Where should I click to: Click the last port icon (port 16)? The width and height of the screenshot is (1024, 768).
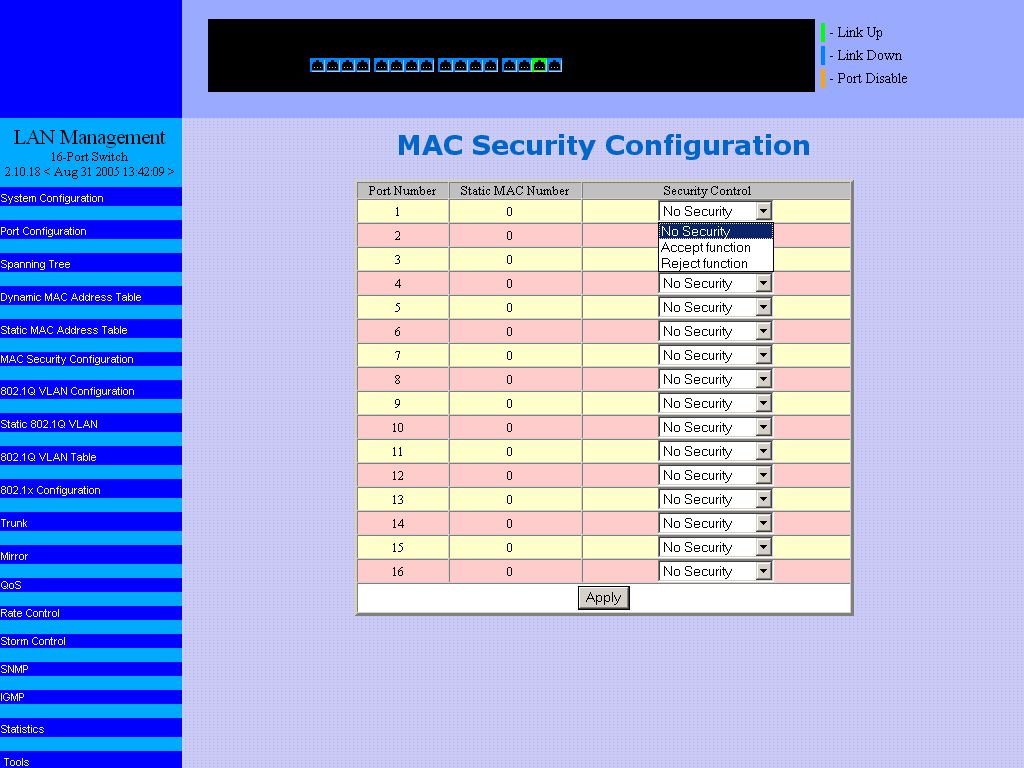(x=555, y=66)
